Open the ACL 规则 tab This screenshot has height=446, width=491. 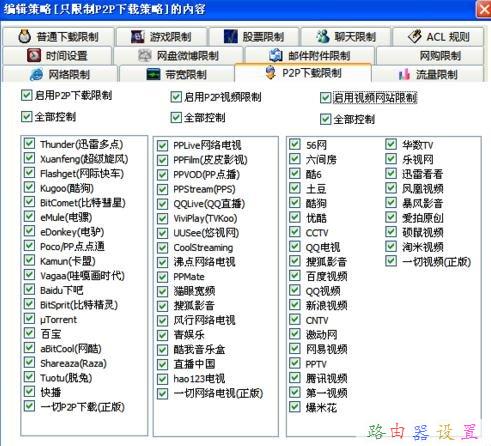[438, 37]
